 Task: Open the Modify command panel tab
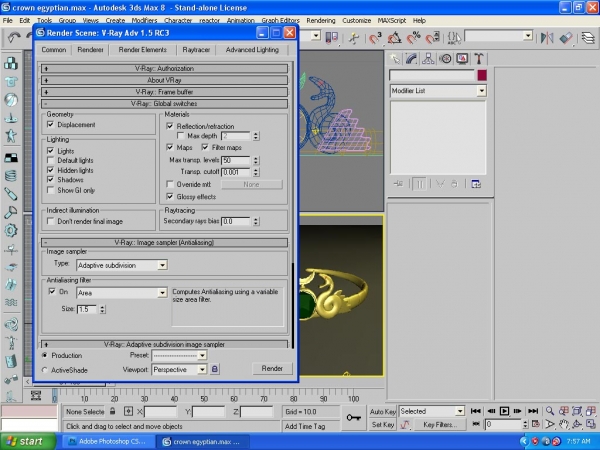point(411,59)
